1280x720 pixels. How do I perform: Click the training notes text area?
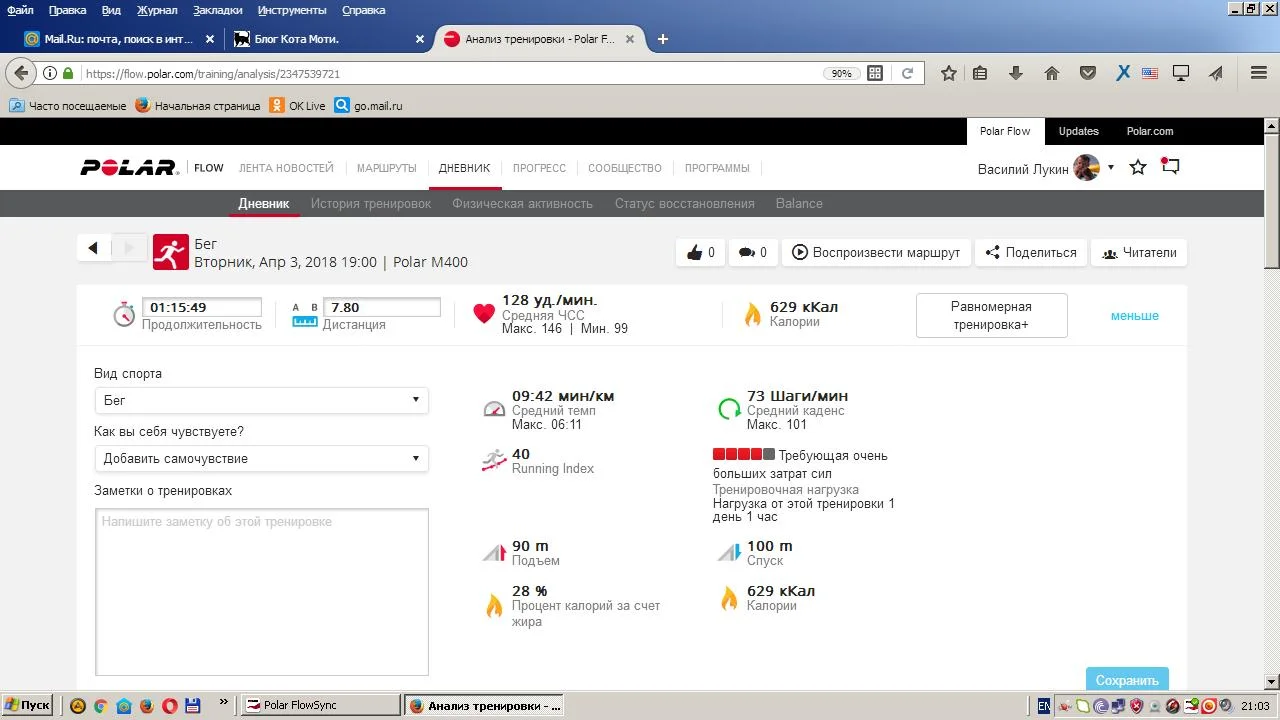[262, 592]
